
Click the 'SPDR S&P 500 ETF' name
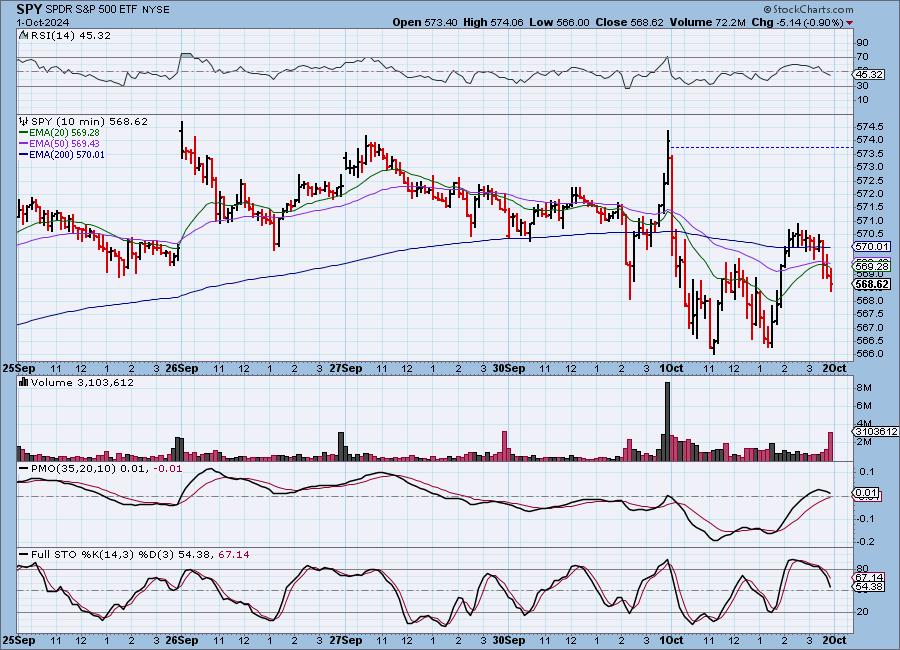pyautogui.click(x=92, y=10)
